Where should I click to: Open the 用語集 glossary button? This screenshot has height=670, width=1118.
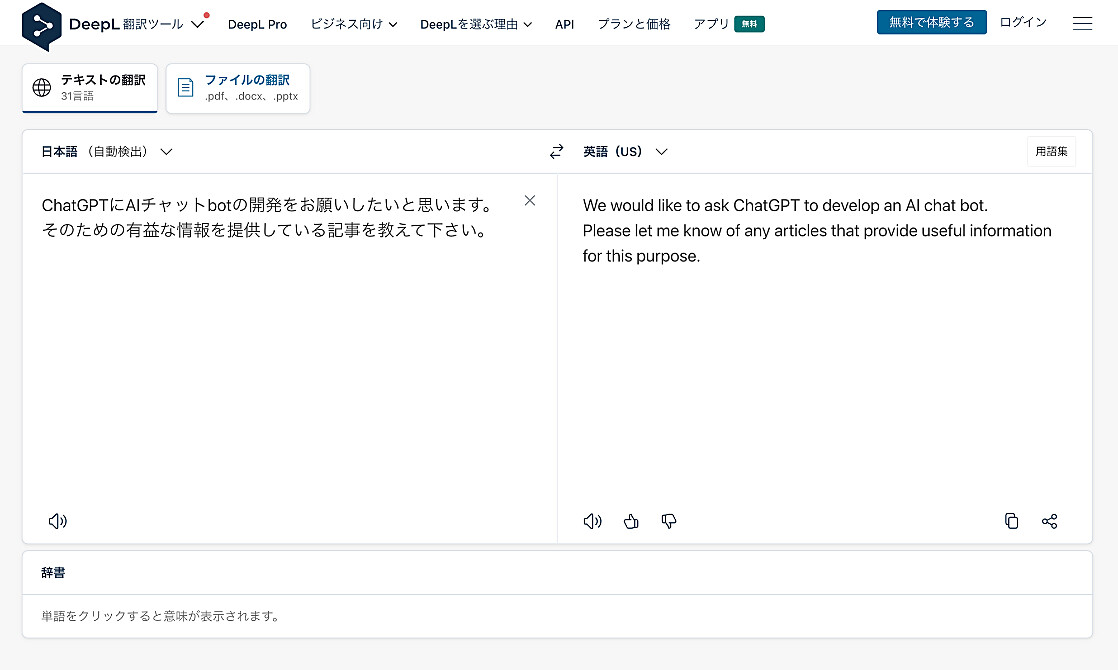tap(1051, 151)
